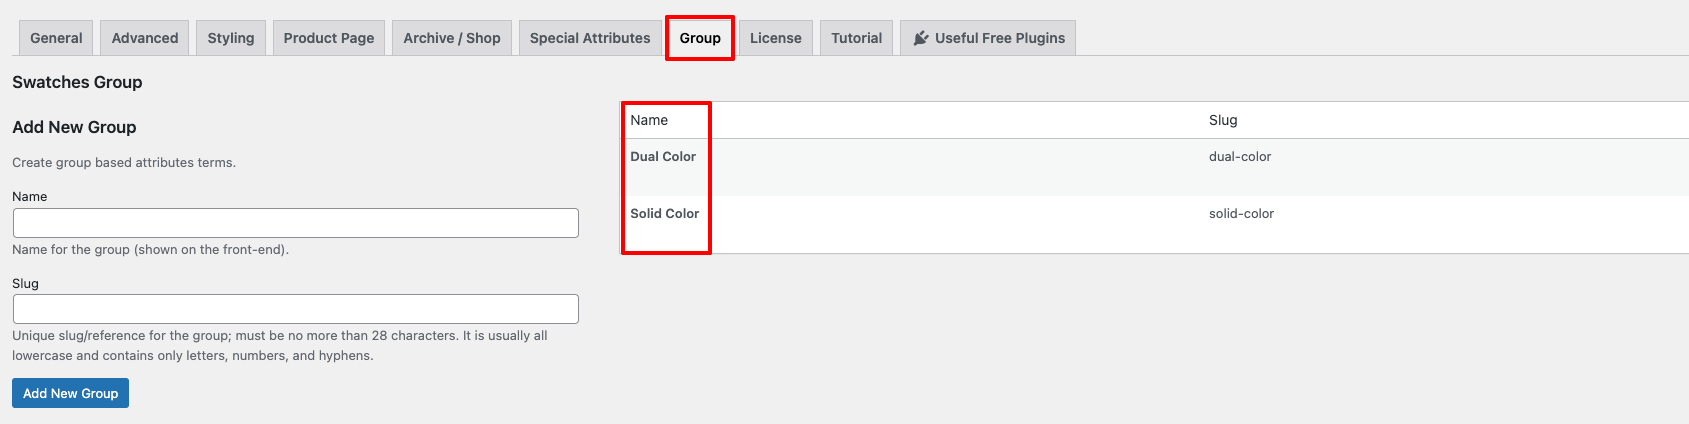This screenshot has width=1689, height=424.
Task: Click the Add New Group button
Action: pyautogui.click(x=71, y=393)
